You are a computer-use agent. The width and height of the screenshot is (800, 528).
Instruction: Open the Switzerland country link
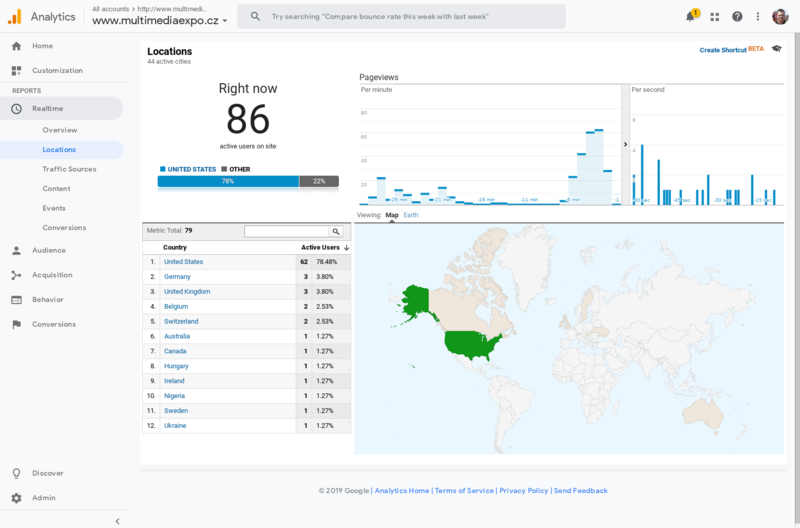(x=181, y=321)
